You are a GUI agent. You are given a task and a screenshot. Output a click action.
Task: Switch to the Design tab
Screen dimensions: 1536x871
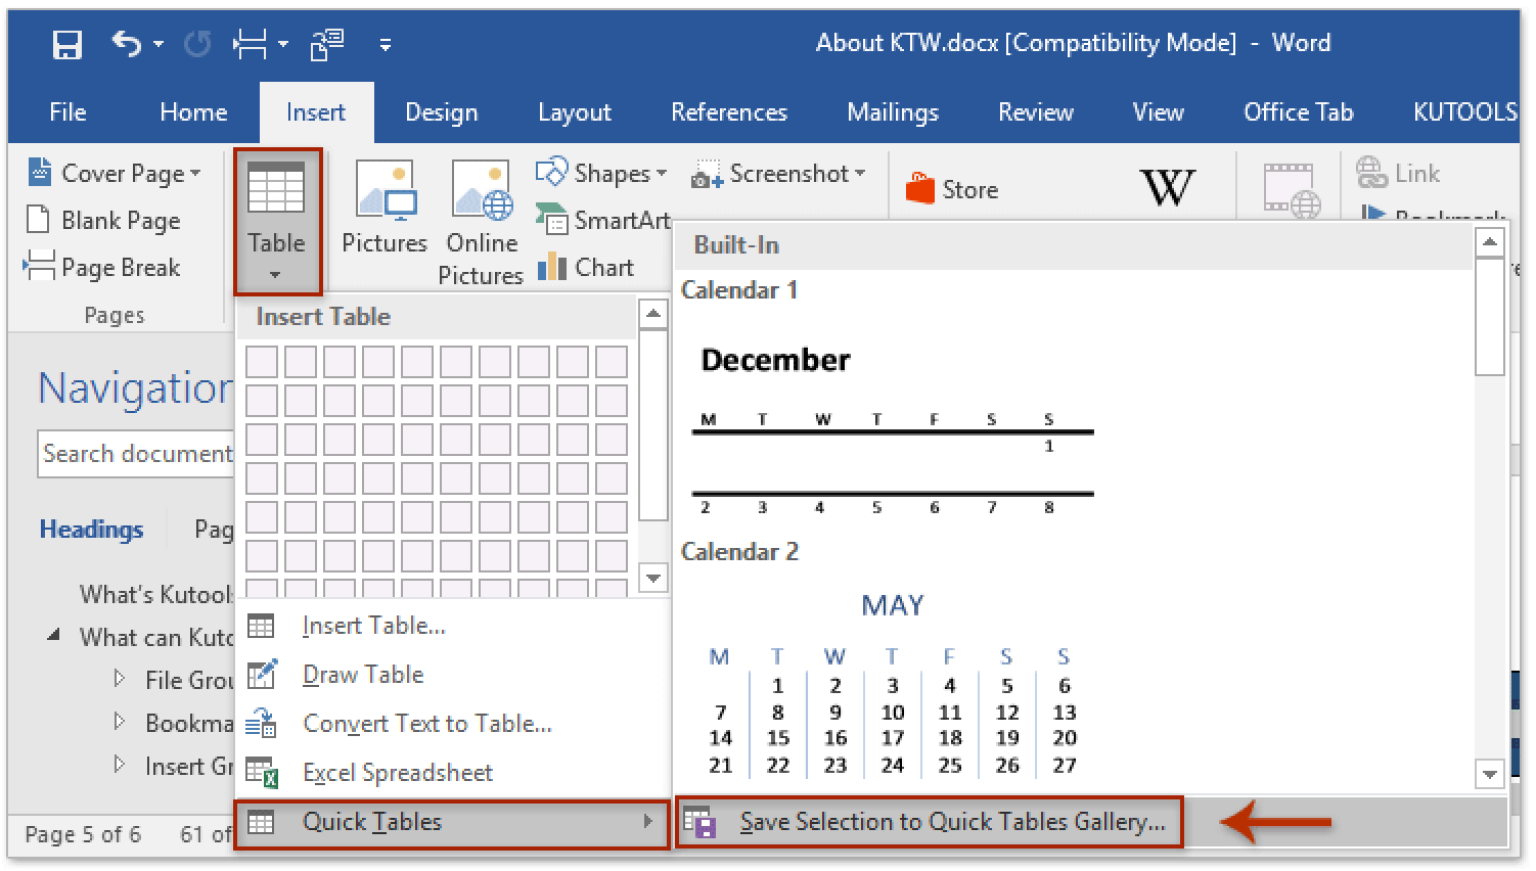441,112
